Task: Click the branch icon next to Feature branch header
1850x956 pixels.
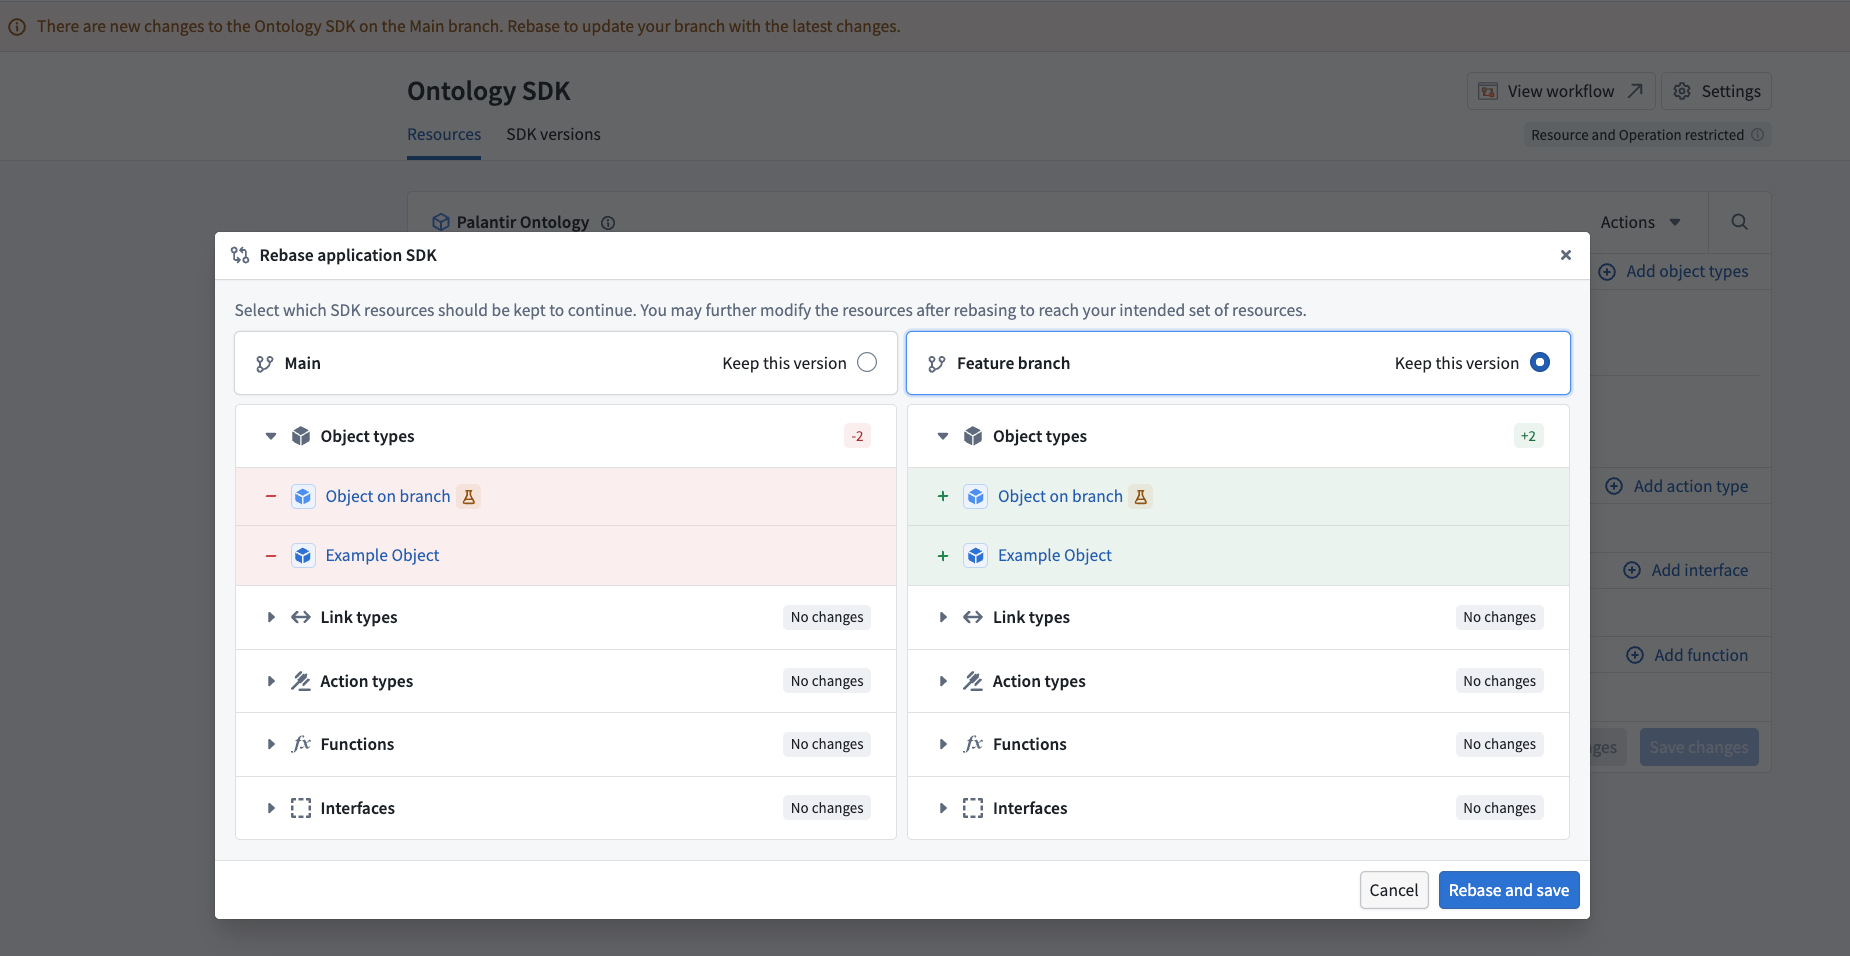Action: [x=936, y=364]
